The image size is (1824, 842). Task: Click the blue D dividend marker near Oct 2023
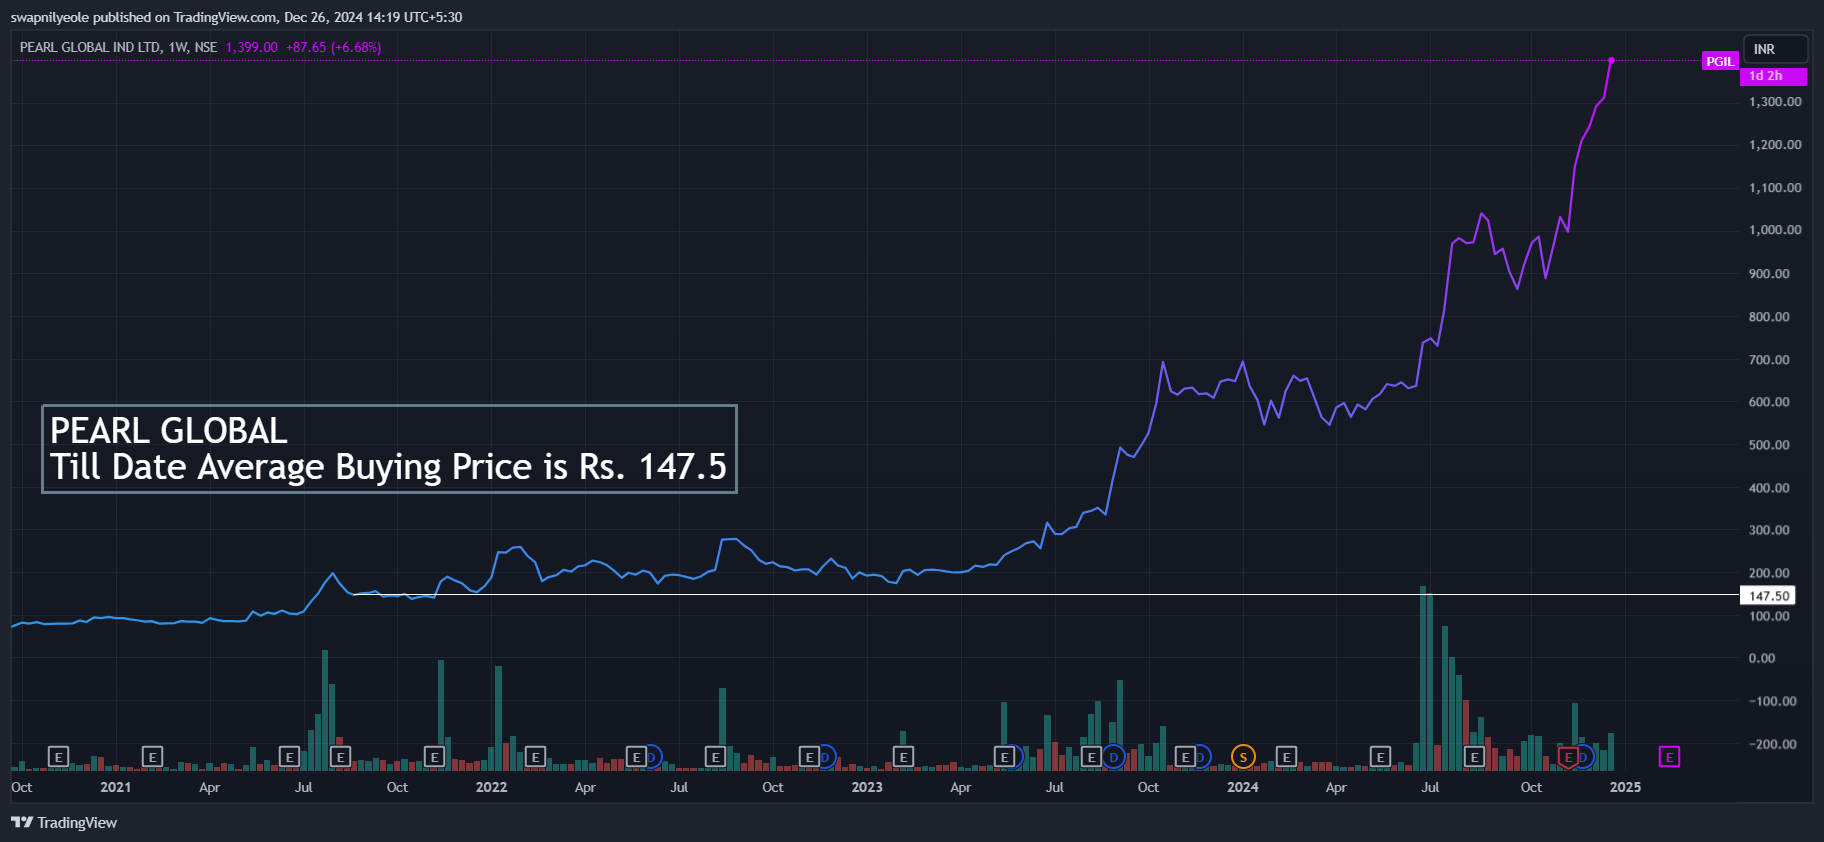pyautogui.click(x=1113, y=757)
